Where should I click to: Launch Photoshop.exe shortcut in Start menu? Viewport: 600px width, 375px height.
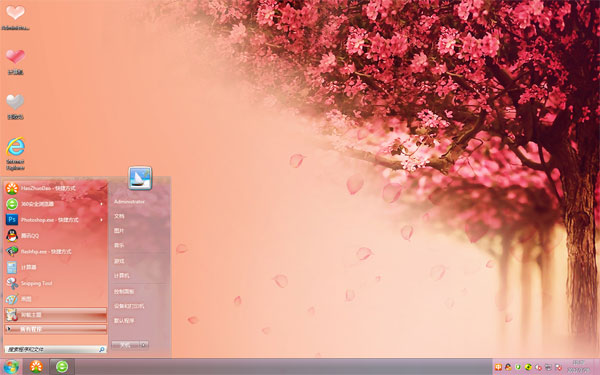55,220
